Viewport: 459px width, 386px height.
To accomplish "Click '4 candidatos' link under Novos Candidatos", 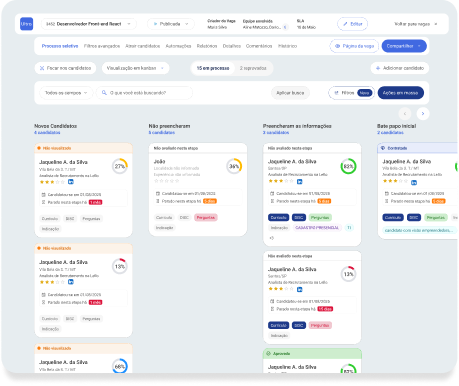I will (x=47, y=132).
